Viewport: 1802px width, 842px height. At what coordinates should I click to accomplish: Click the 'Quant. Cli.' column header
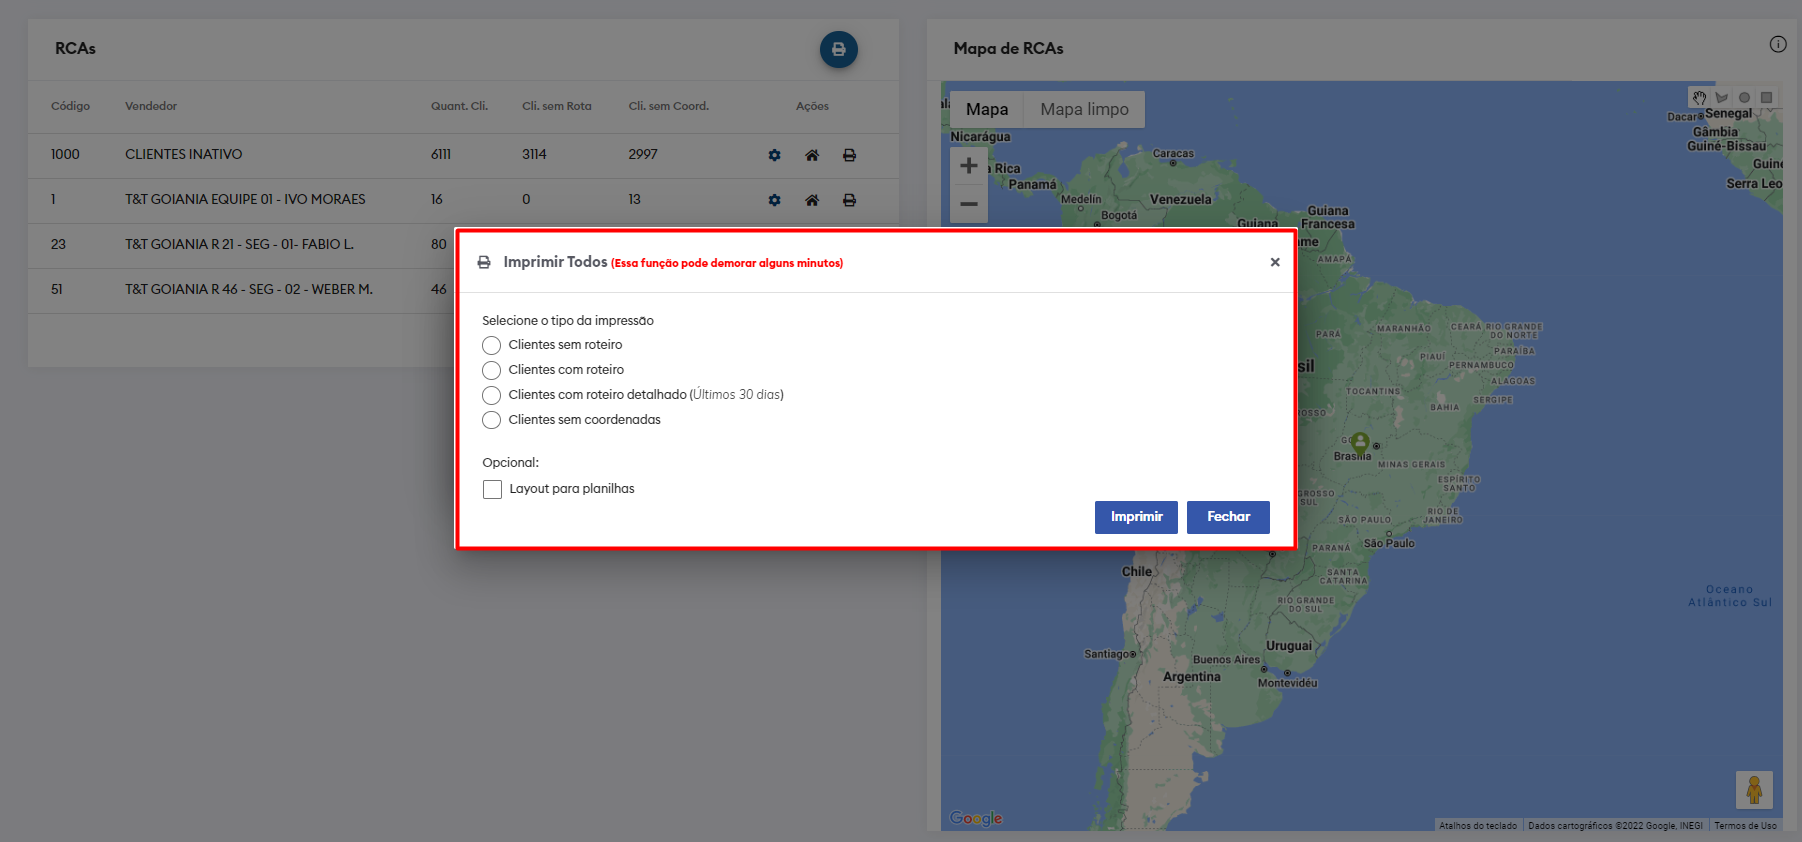coord(459,106)
